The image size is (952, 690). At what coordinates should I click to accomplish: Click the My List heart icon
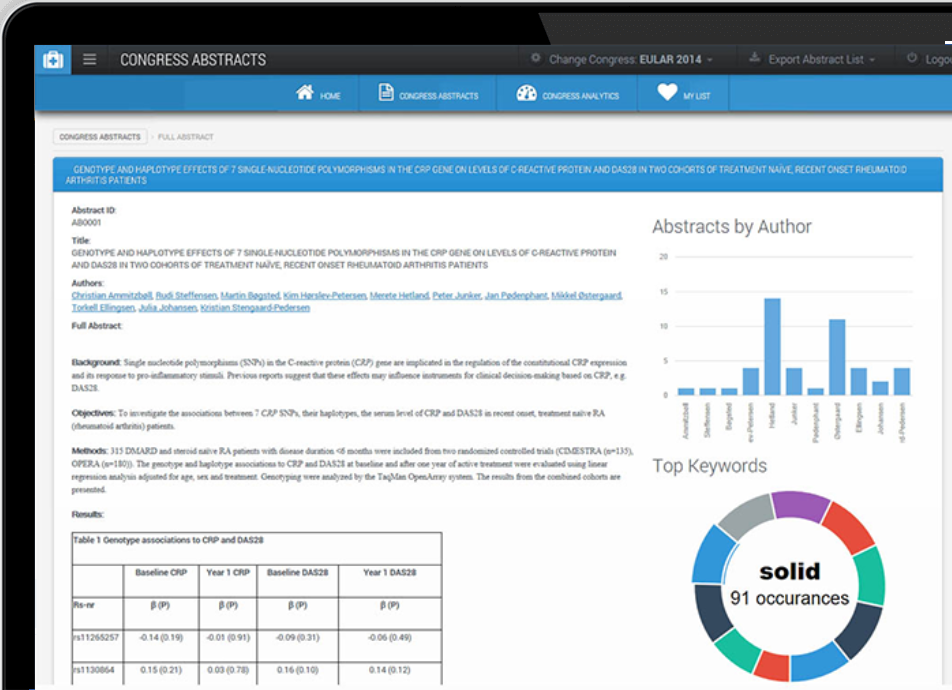pos(667,93)
